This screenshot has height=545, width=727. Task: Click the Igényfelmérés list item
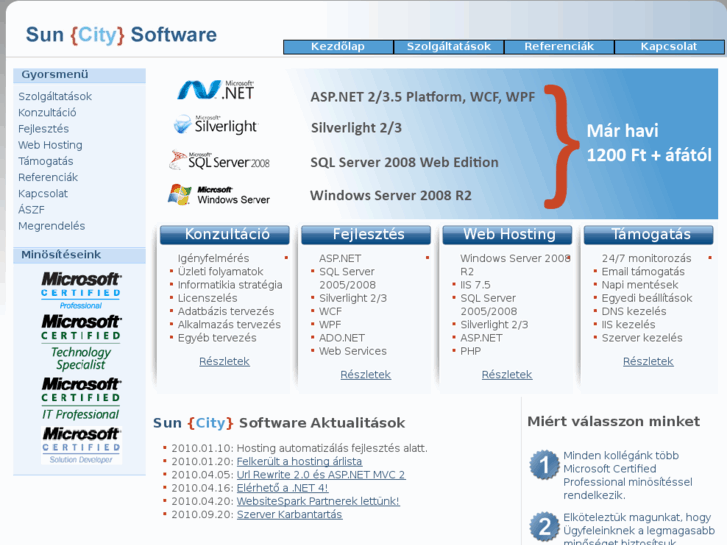(213, 258)
